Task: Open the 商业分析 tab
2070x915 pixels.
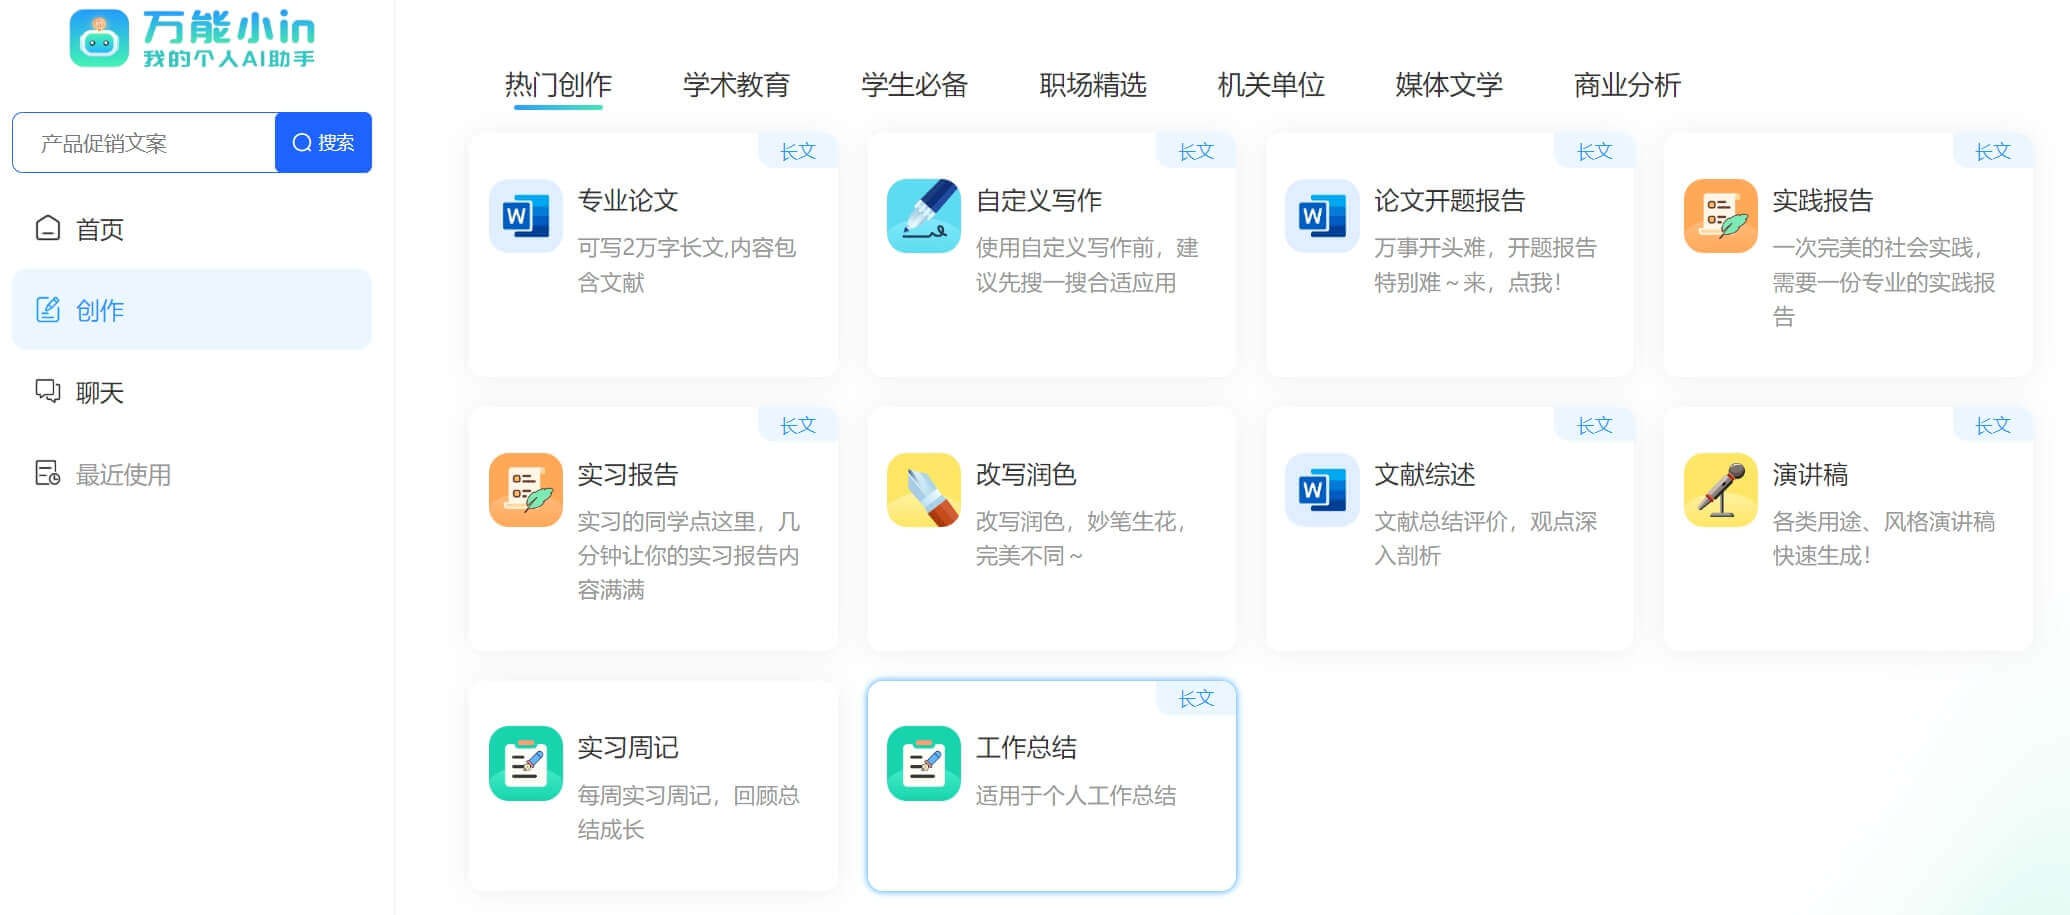Action: pos(1626,85)
